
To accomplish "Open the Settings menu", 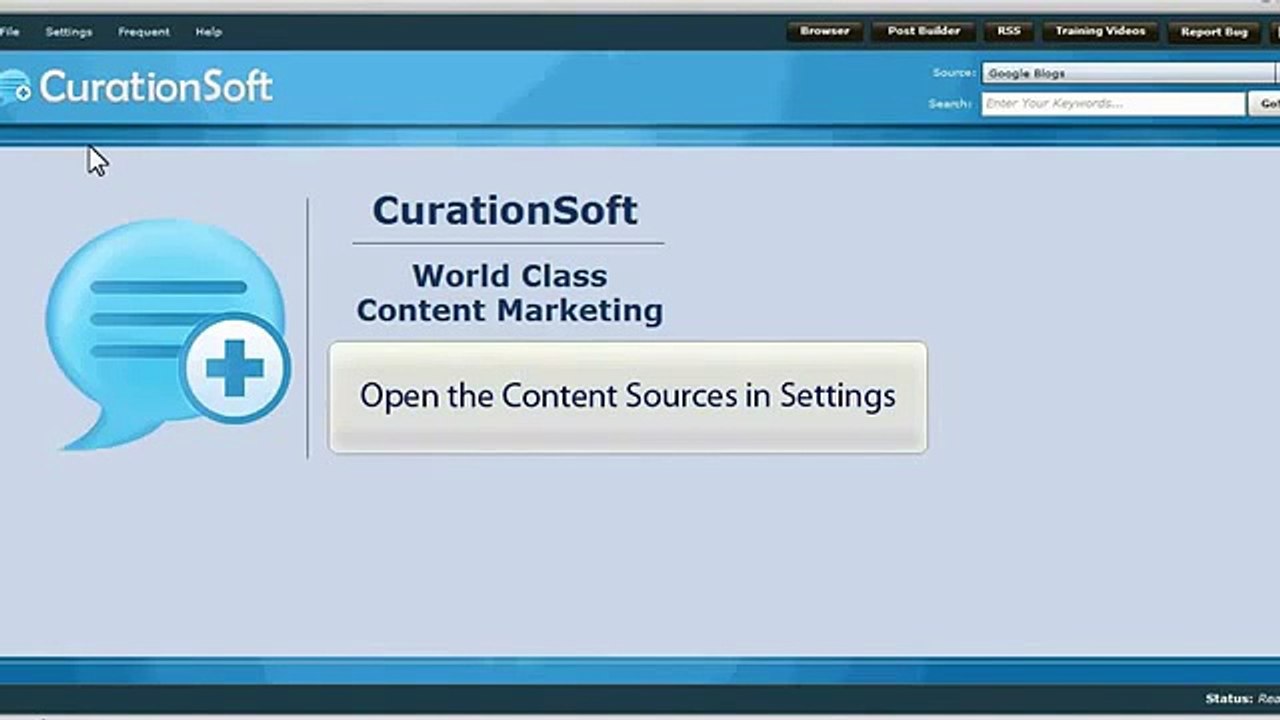I will tap(68, 32).
